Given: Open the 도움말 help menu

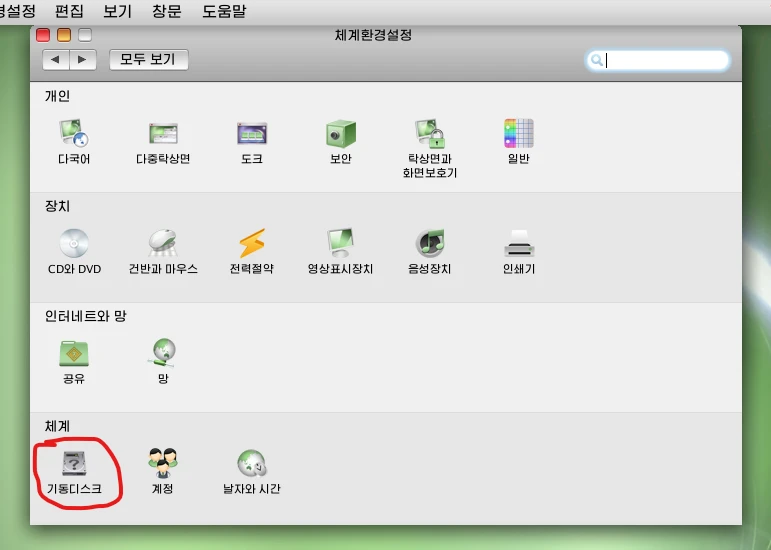Looking at the screenshot, I should pyautogui.click(x=224, y=11).
